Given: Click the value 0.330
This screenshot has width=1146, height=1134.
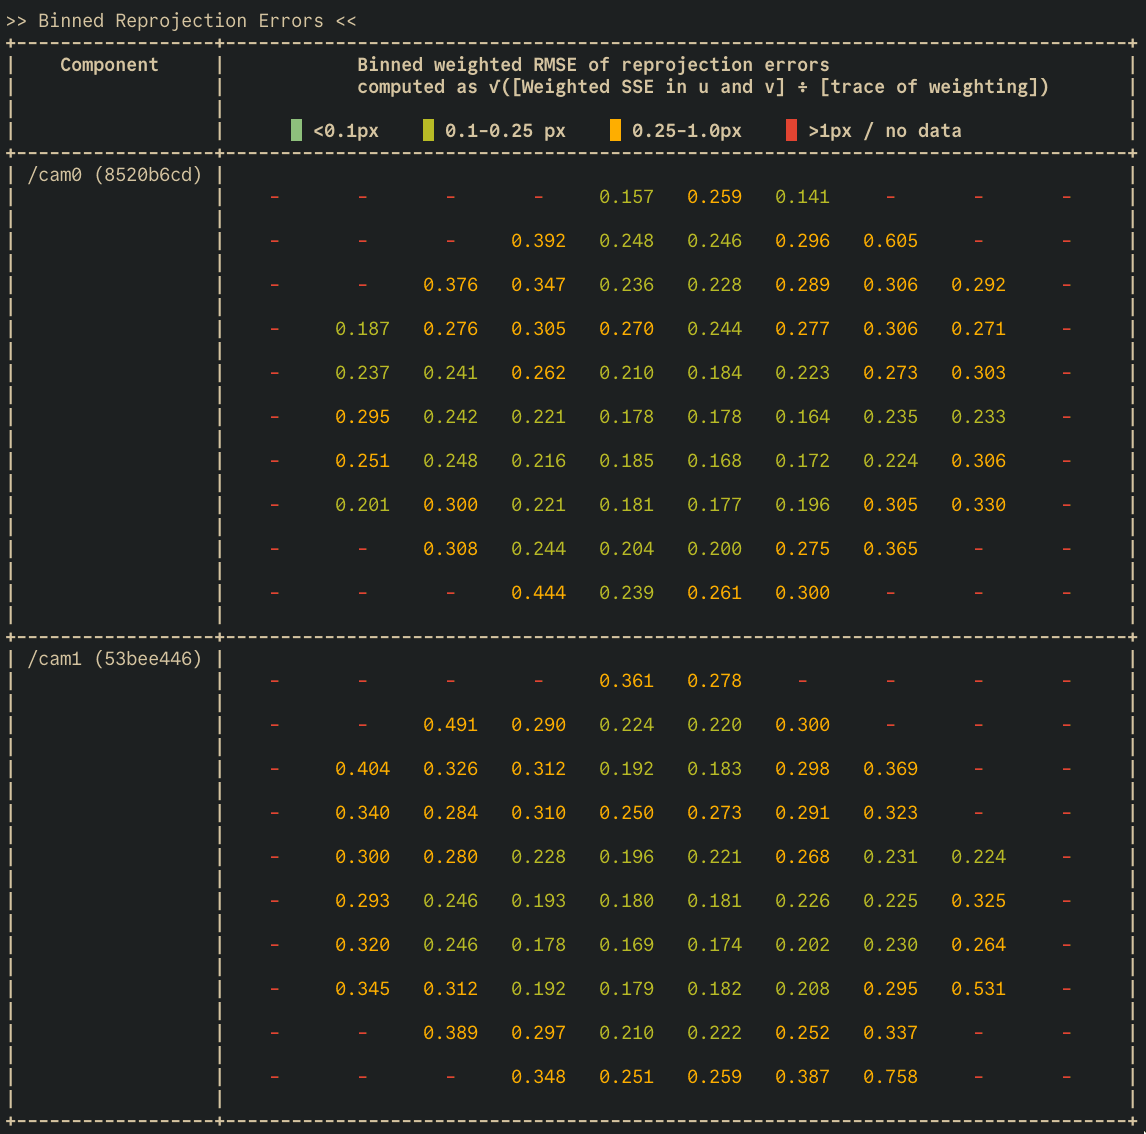Looking at the screenshot, I should (979, 505).
